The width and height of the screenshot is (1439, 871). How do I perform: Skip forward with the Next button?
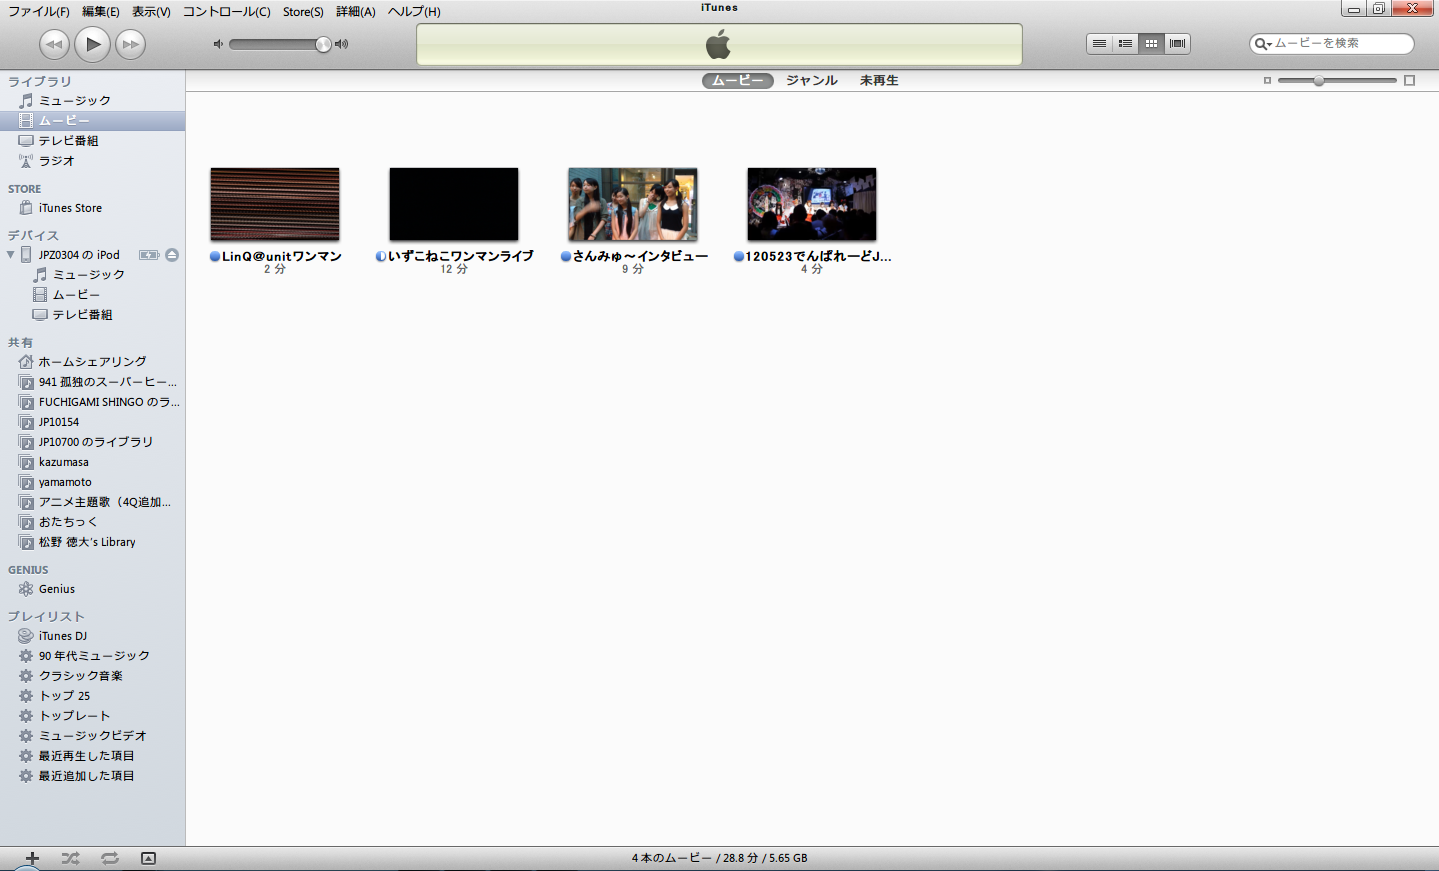coord(131,44)
